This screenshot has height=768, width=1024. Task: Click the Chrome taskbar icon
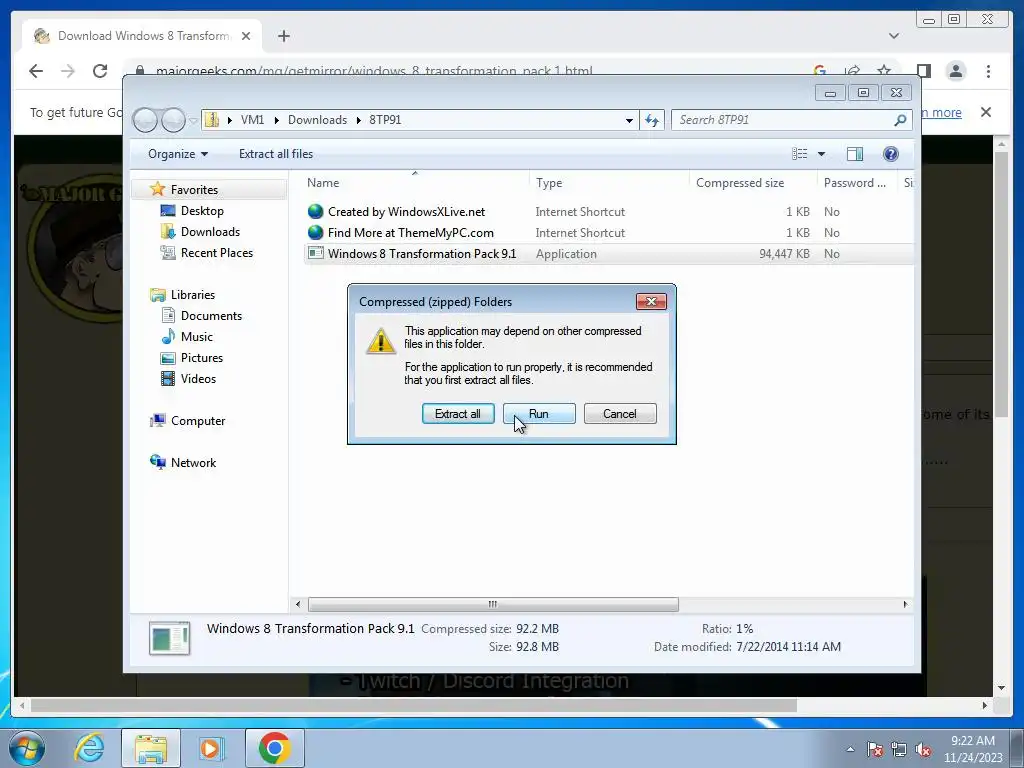274,748
